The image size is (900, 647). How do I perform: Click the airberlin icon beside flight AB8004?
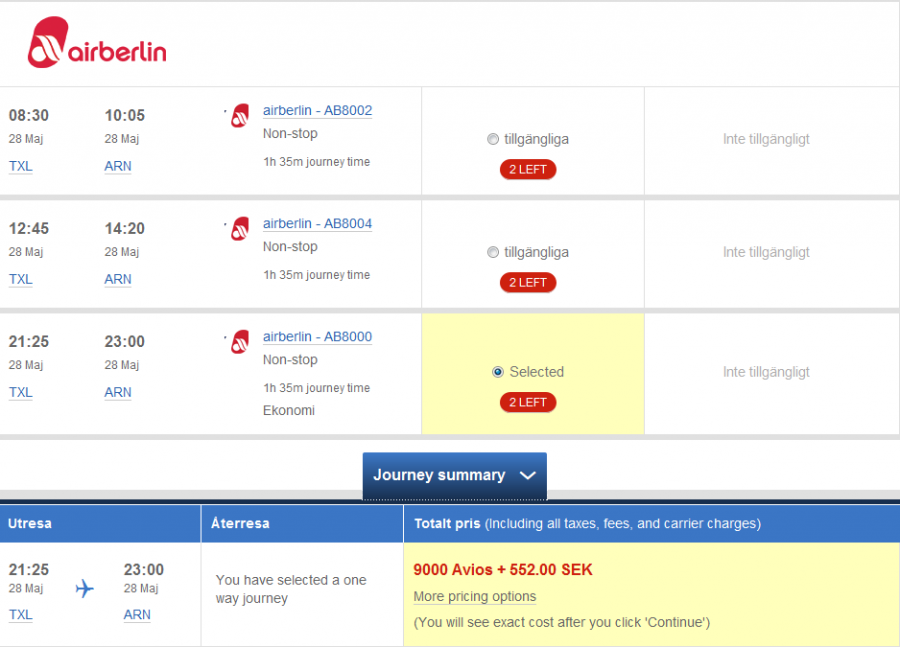(x=240, y=229)
